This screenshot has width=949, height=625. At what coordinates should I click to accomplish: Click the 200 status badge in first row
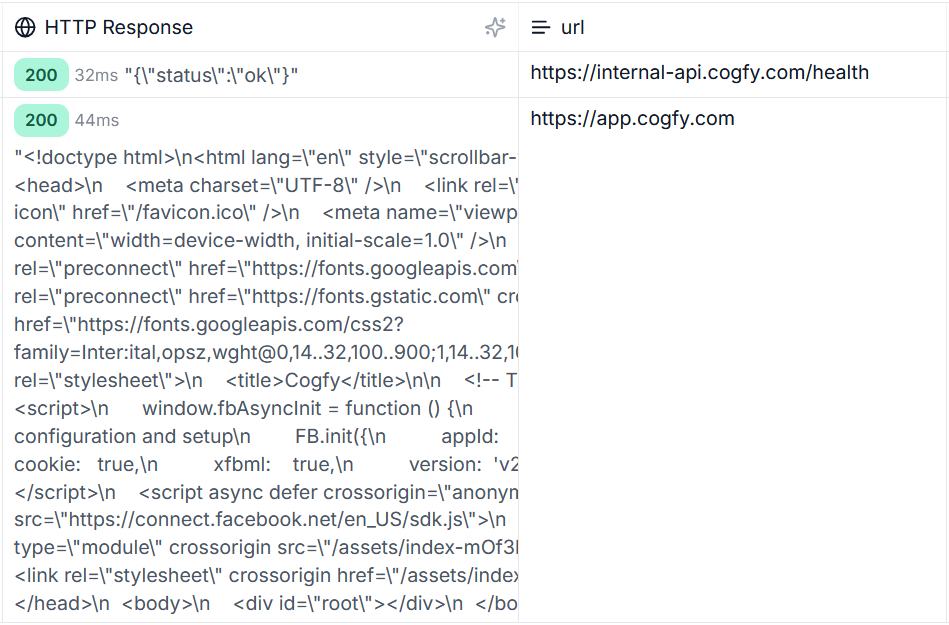(41, 75)
